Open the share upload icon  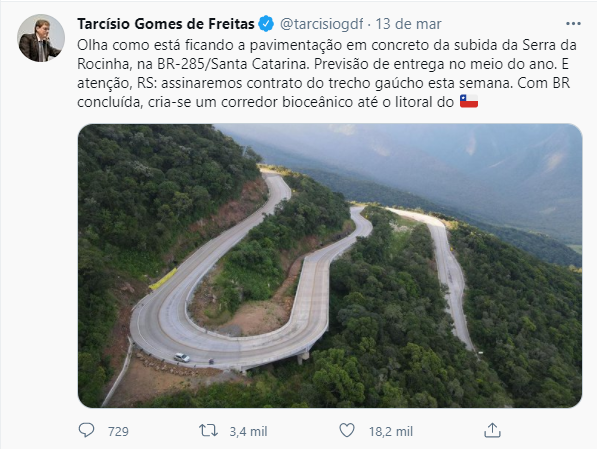492,430
